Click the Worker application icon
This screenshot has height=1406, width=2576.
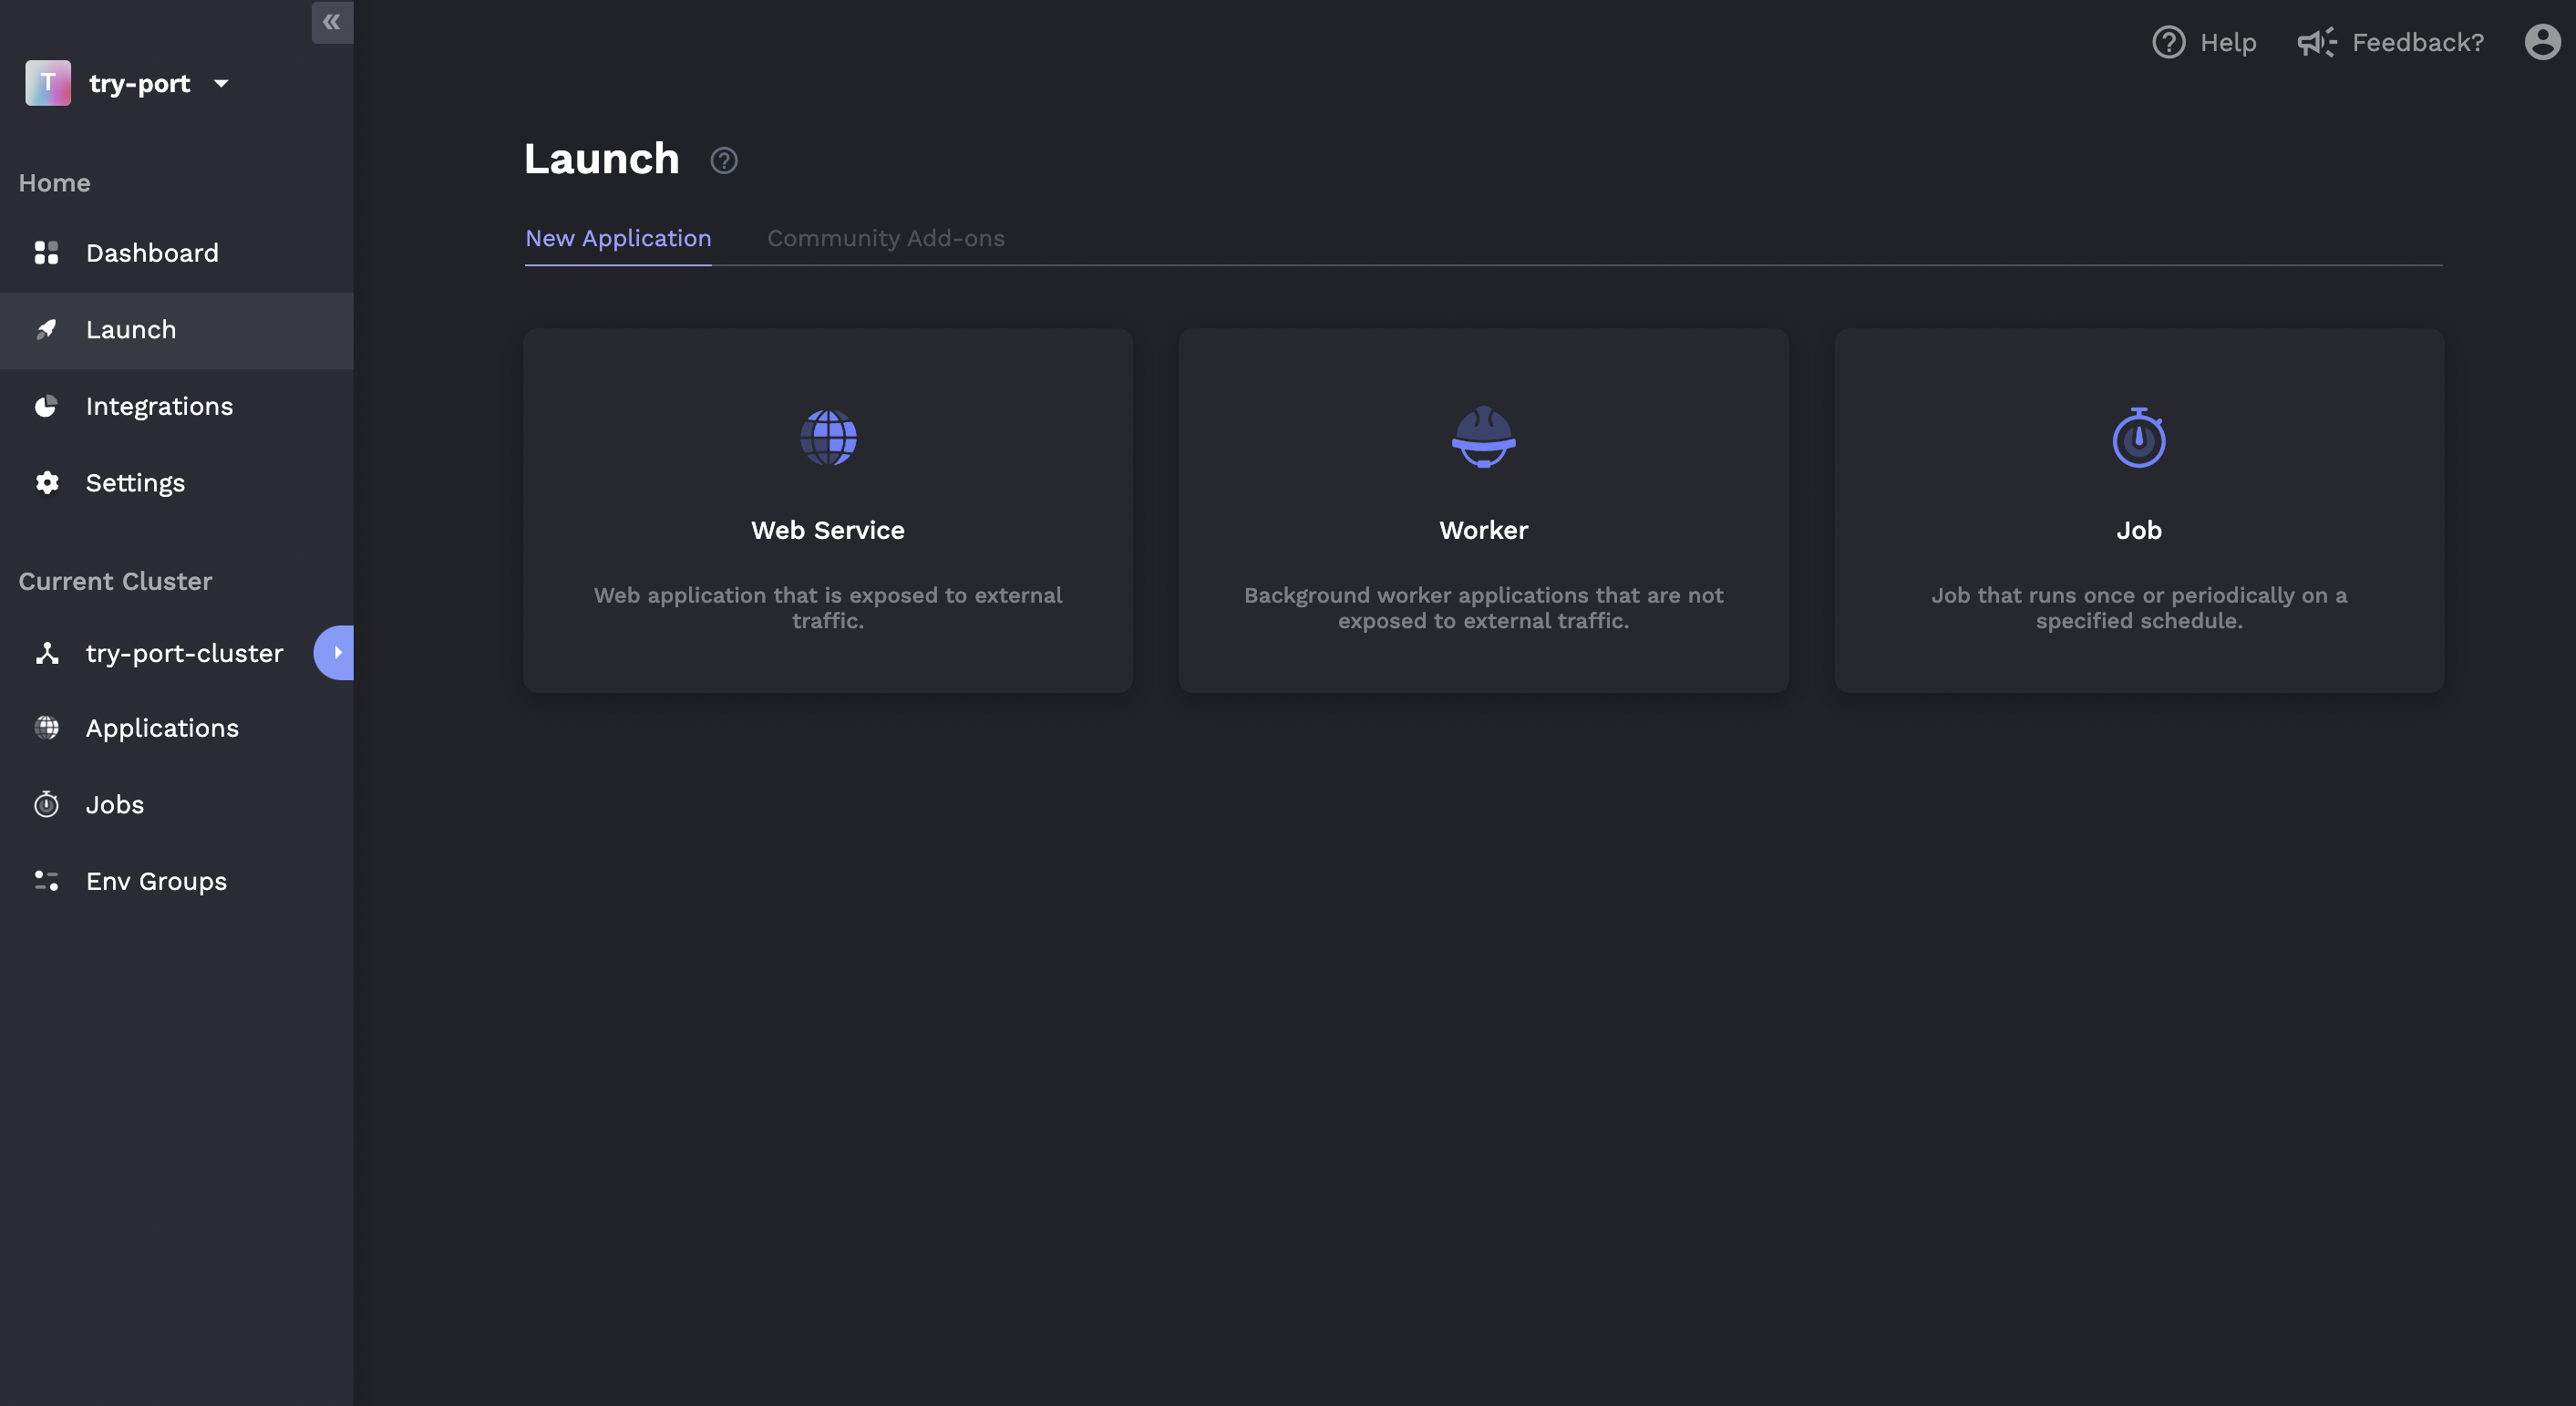pyautogui.click(x=1483, y=437)
